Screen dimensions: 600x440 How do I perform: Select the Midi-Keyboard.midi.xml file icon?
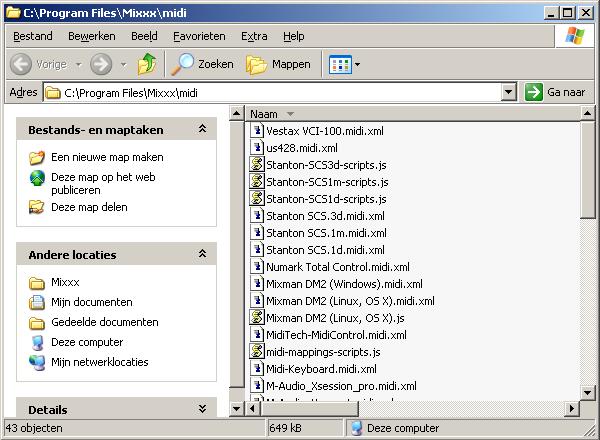pyautogui.click(x=257, y=368)
